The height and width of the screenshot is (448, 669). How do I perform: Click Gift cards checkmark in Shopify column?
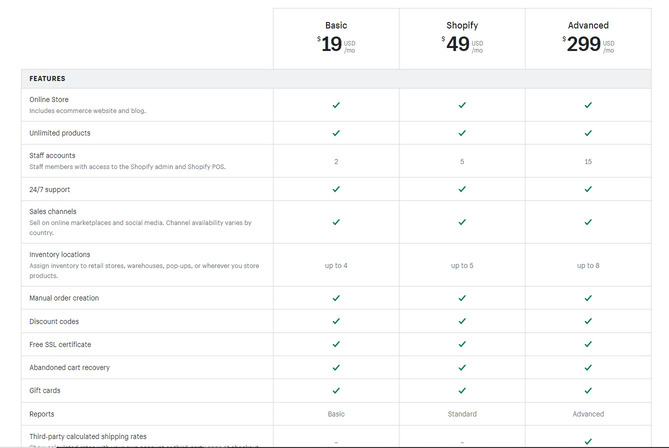[462, 390]
